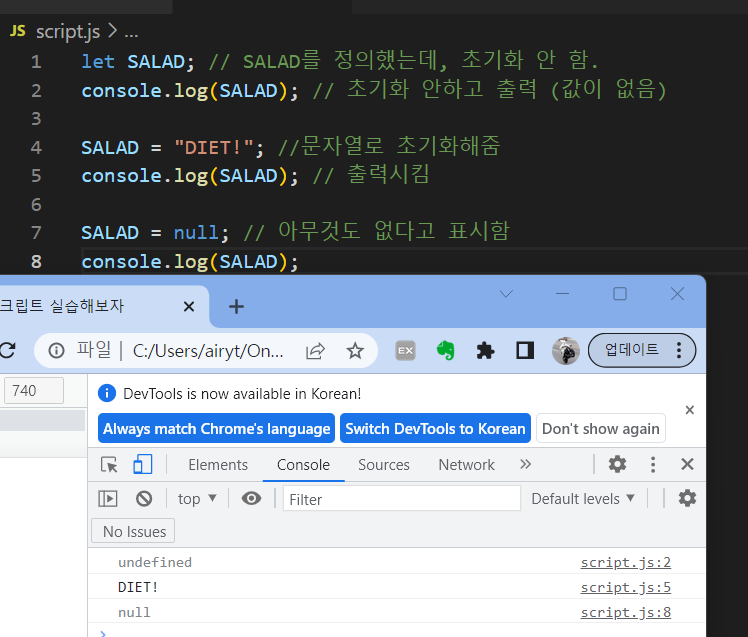The height and width of the screenshot is (637, 748).
Task: Click the "DIET!" string in the code
Action: (213, 147)
